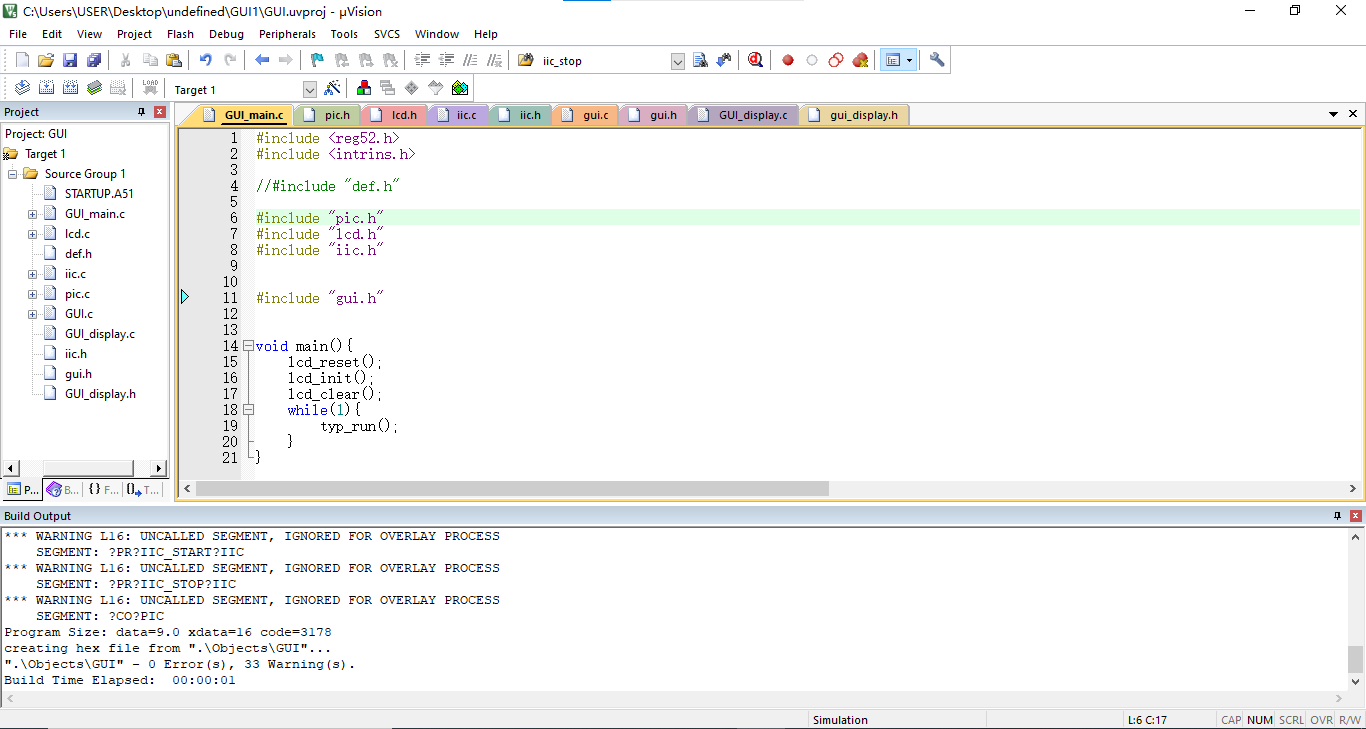The image size is (1366, 729).
Task: Open the Flash menu
Action: (x=180, y=34)
